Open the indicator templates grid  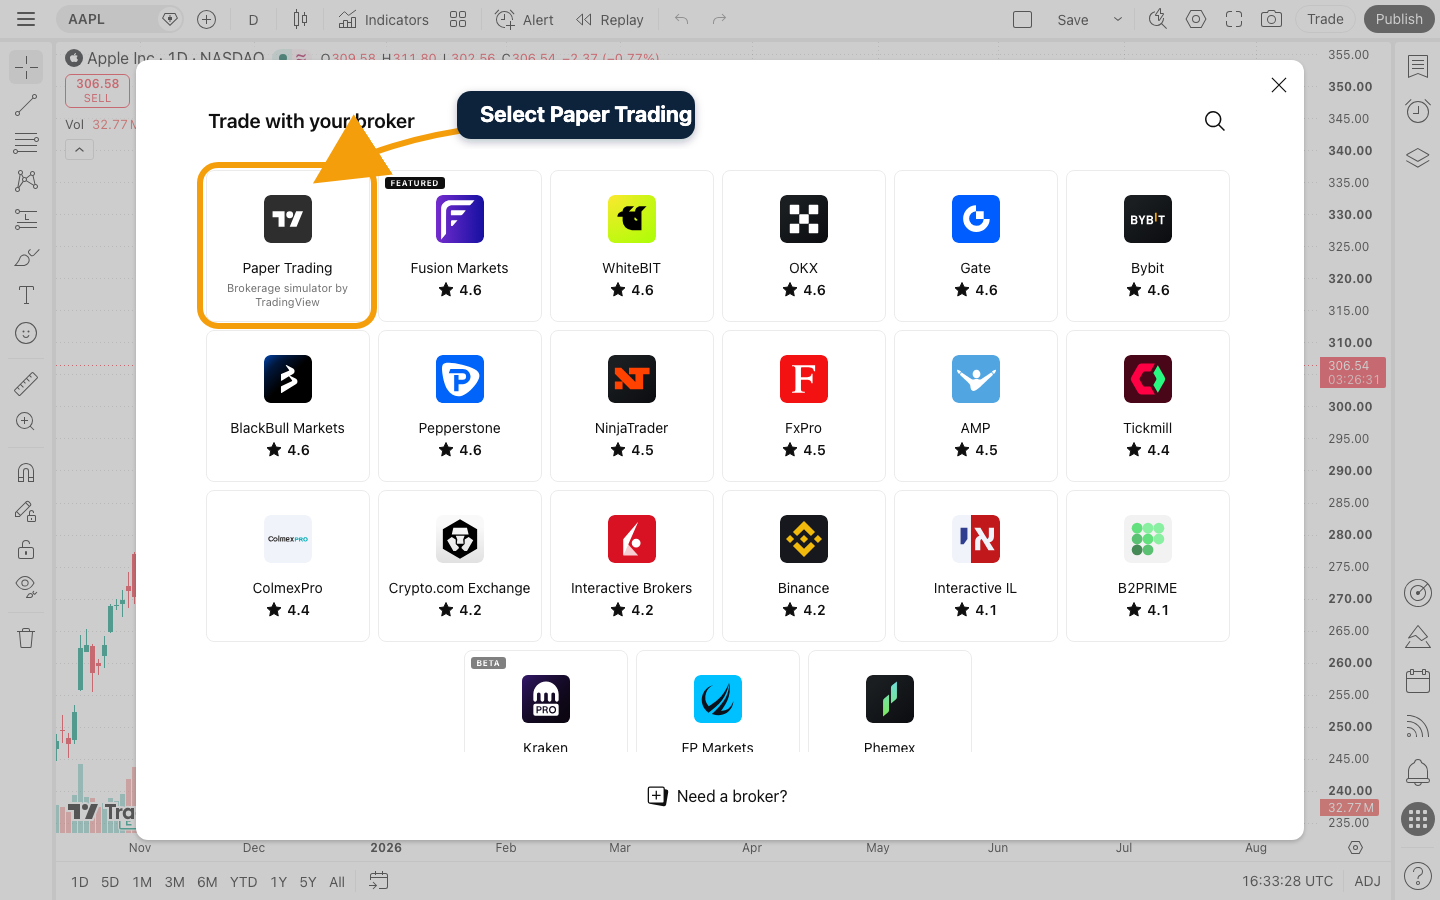458,19
